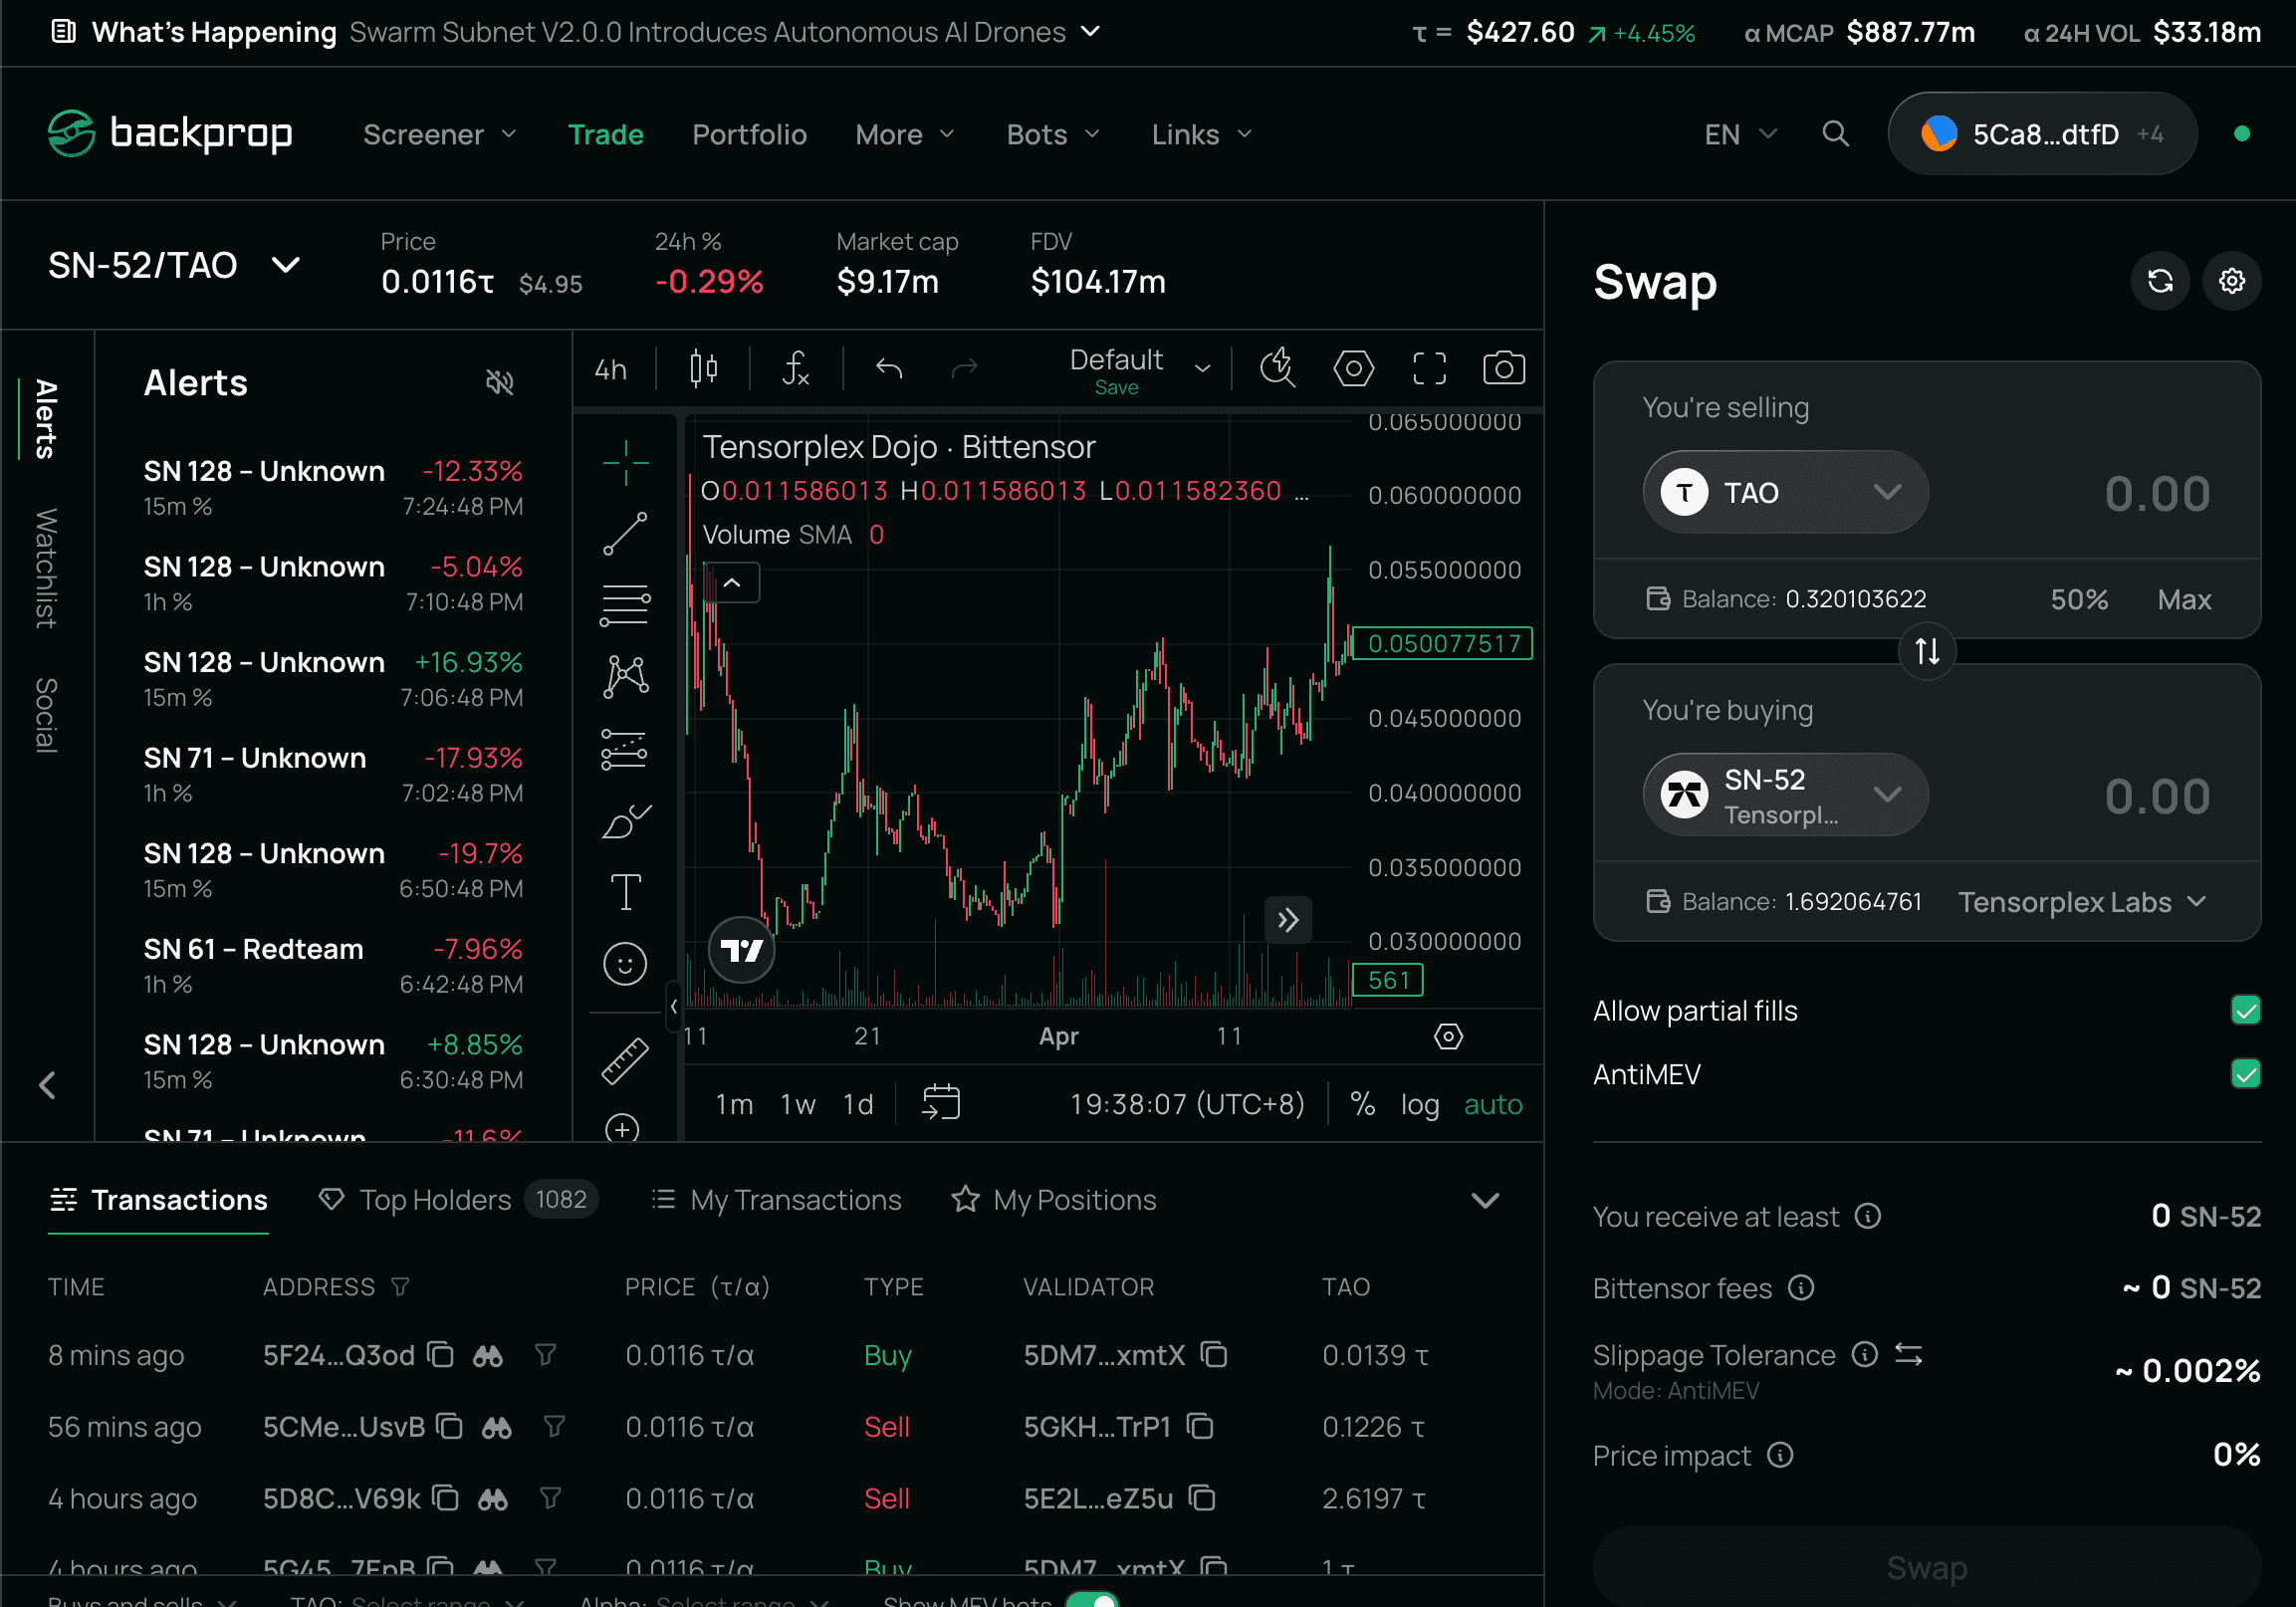Expand the Screener menu
Image resolution: width=2296 pixels, height=1607 pixels.
pyautogui.click(x=440, y=134)
